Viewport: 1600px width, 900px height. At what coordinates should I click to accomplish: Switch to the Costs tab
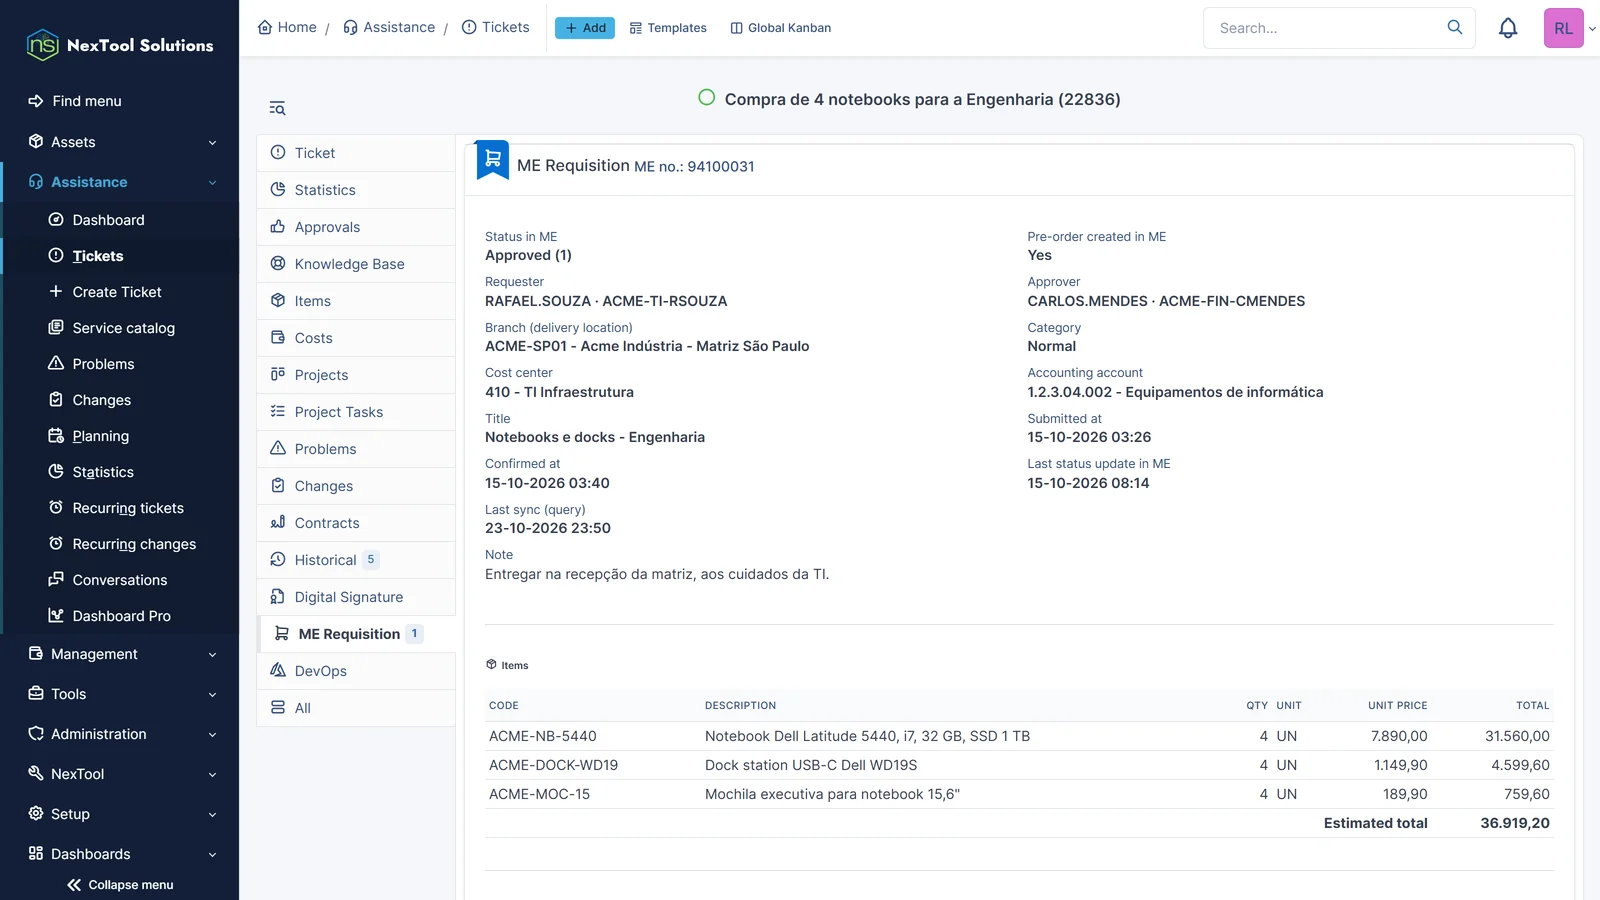(x=356, y=338)
